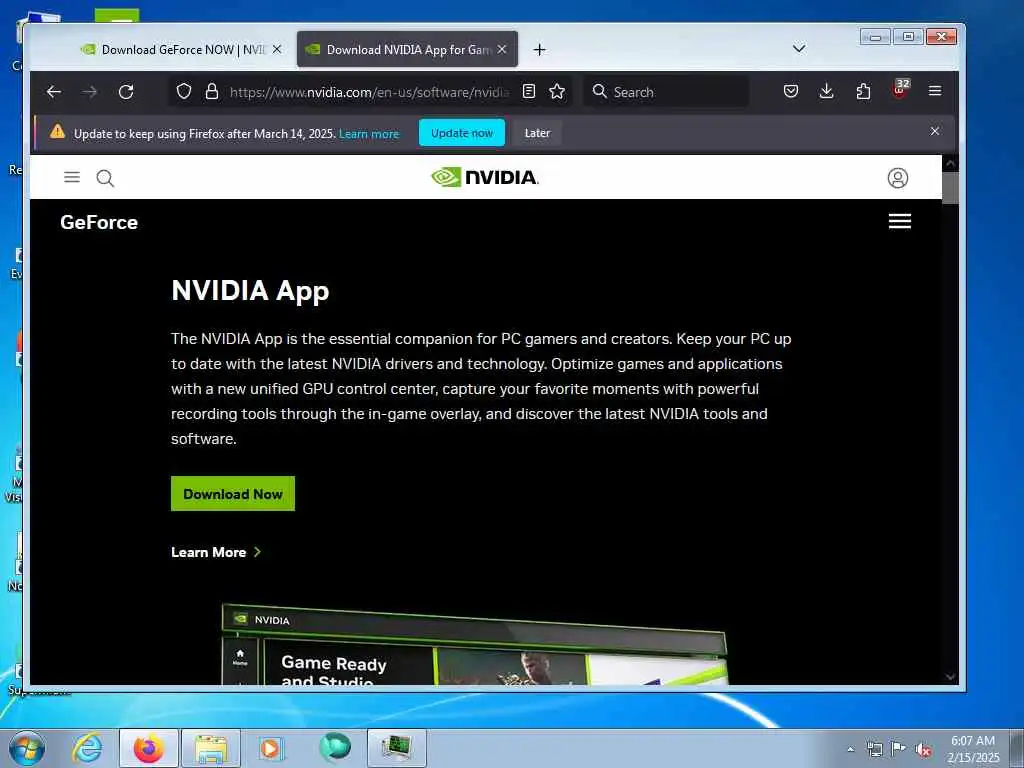Image resolution: width=1024 pixels, height=768 pixels.
Task: Open the Learn more link in update notice
Action: 369,134
